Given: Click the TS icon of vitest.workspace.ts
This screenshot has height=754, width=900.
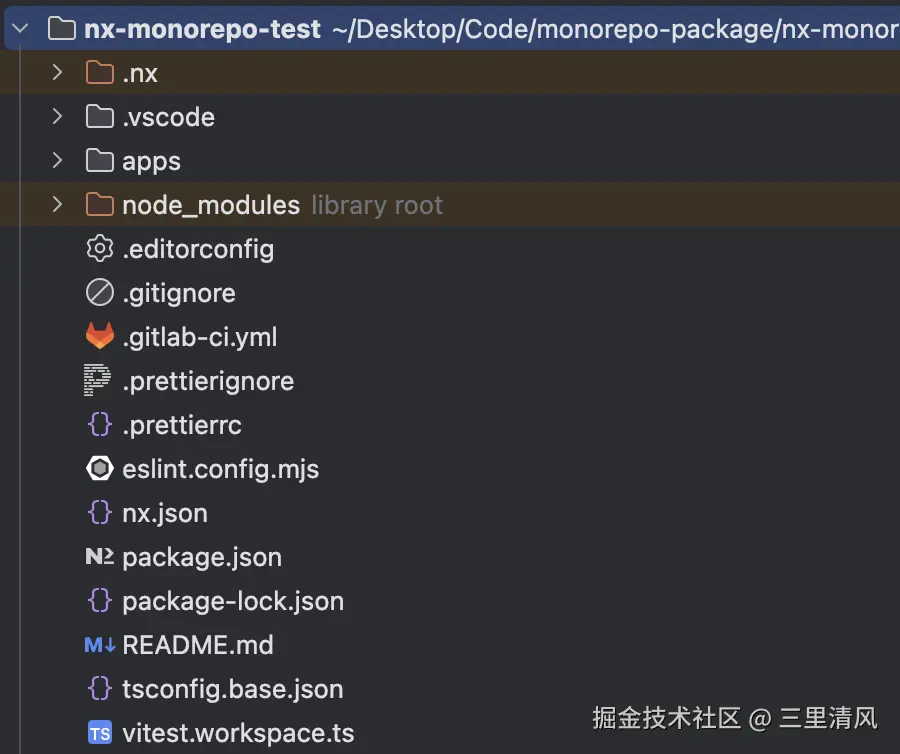Looking at the screenshot, I should click(100, 732).
